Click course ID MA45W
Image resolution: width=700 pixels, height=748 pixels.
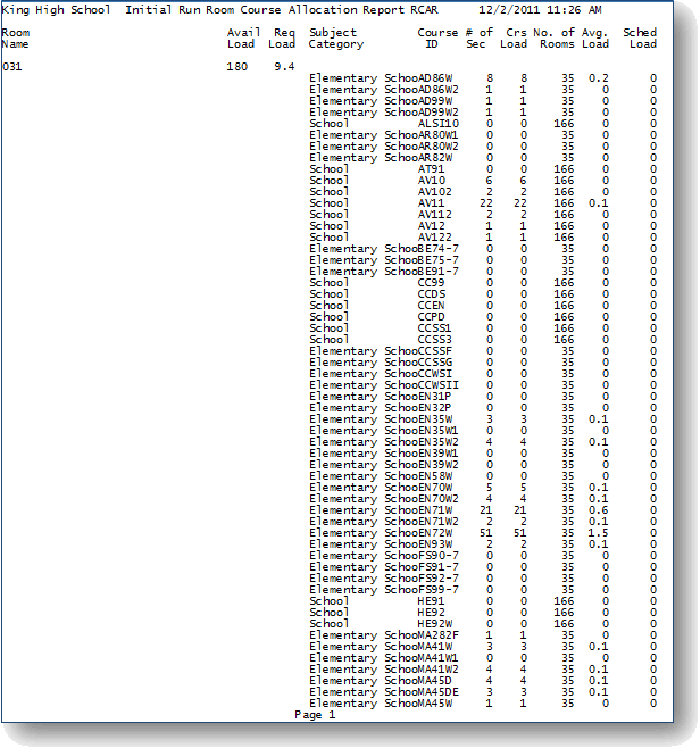point(435,704)
